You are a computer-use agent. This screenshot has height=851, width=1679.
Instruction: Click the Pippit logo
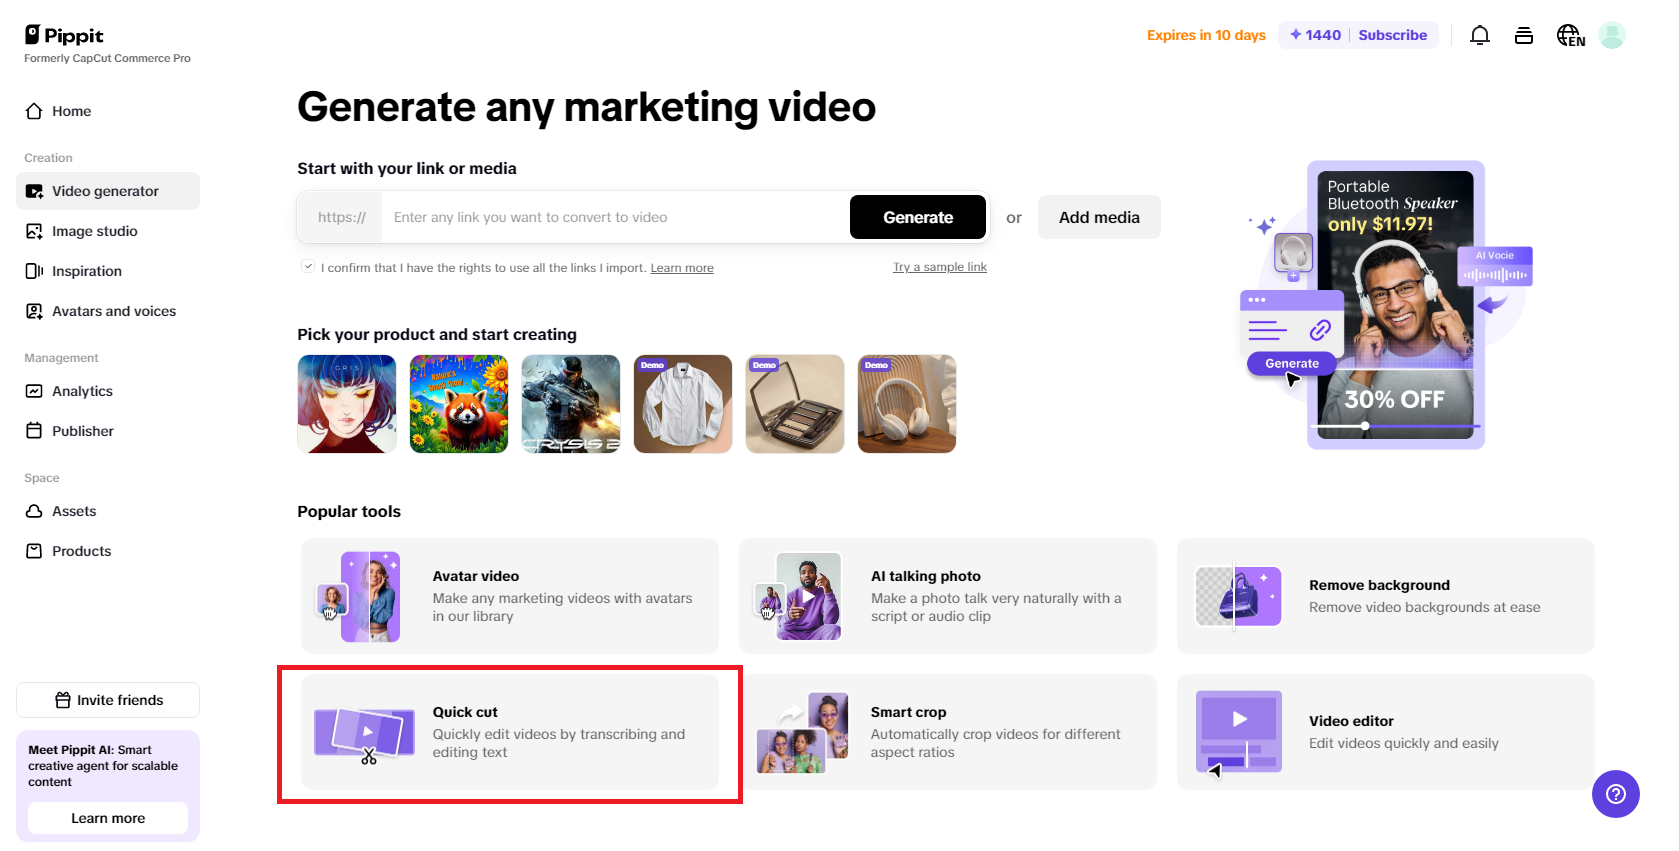coord(64,35)
